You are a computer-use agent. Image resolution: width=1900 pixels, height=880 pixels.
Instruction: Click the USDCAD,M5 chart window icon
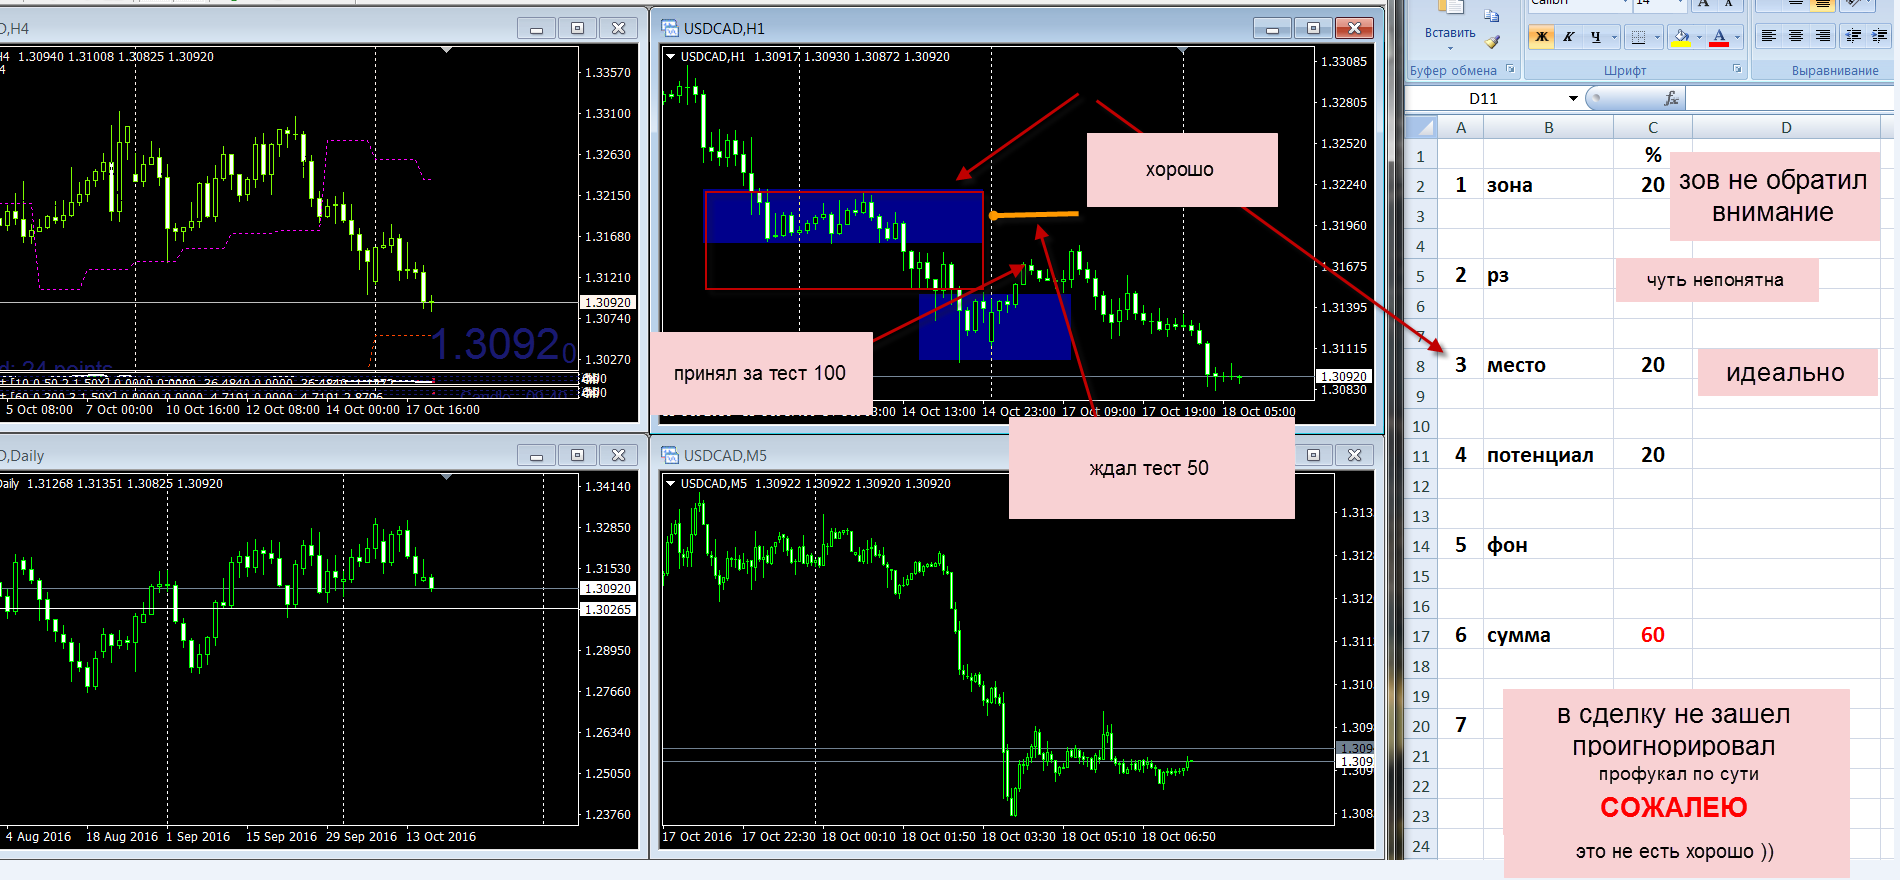coord(669,455)
